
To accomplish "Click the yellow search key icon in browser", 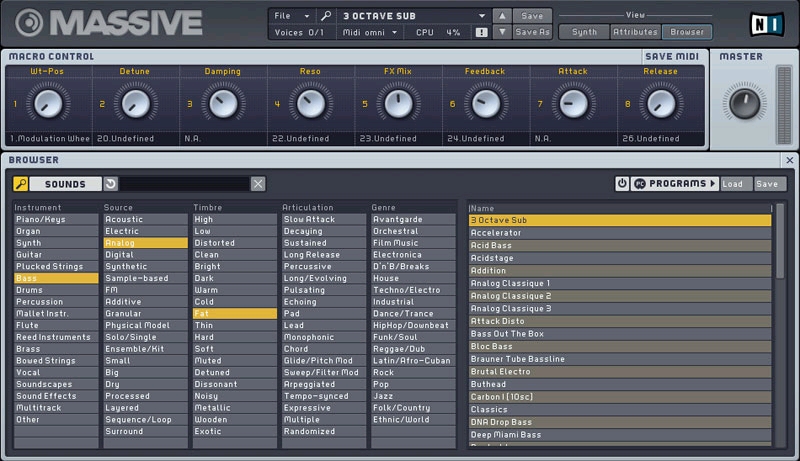I will pyautogui.click(x=20, y=184).
